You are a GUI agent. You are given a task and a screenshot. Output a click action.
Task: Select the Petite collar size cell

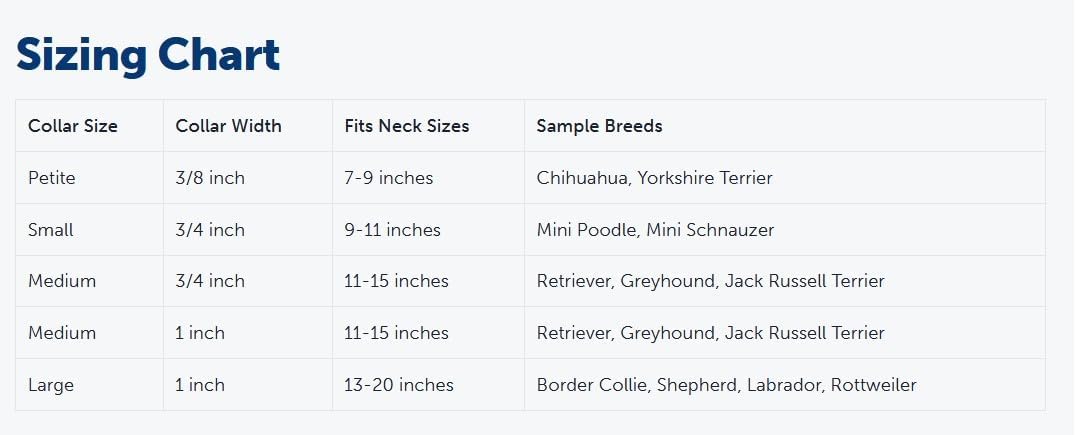pos(52,178)
